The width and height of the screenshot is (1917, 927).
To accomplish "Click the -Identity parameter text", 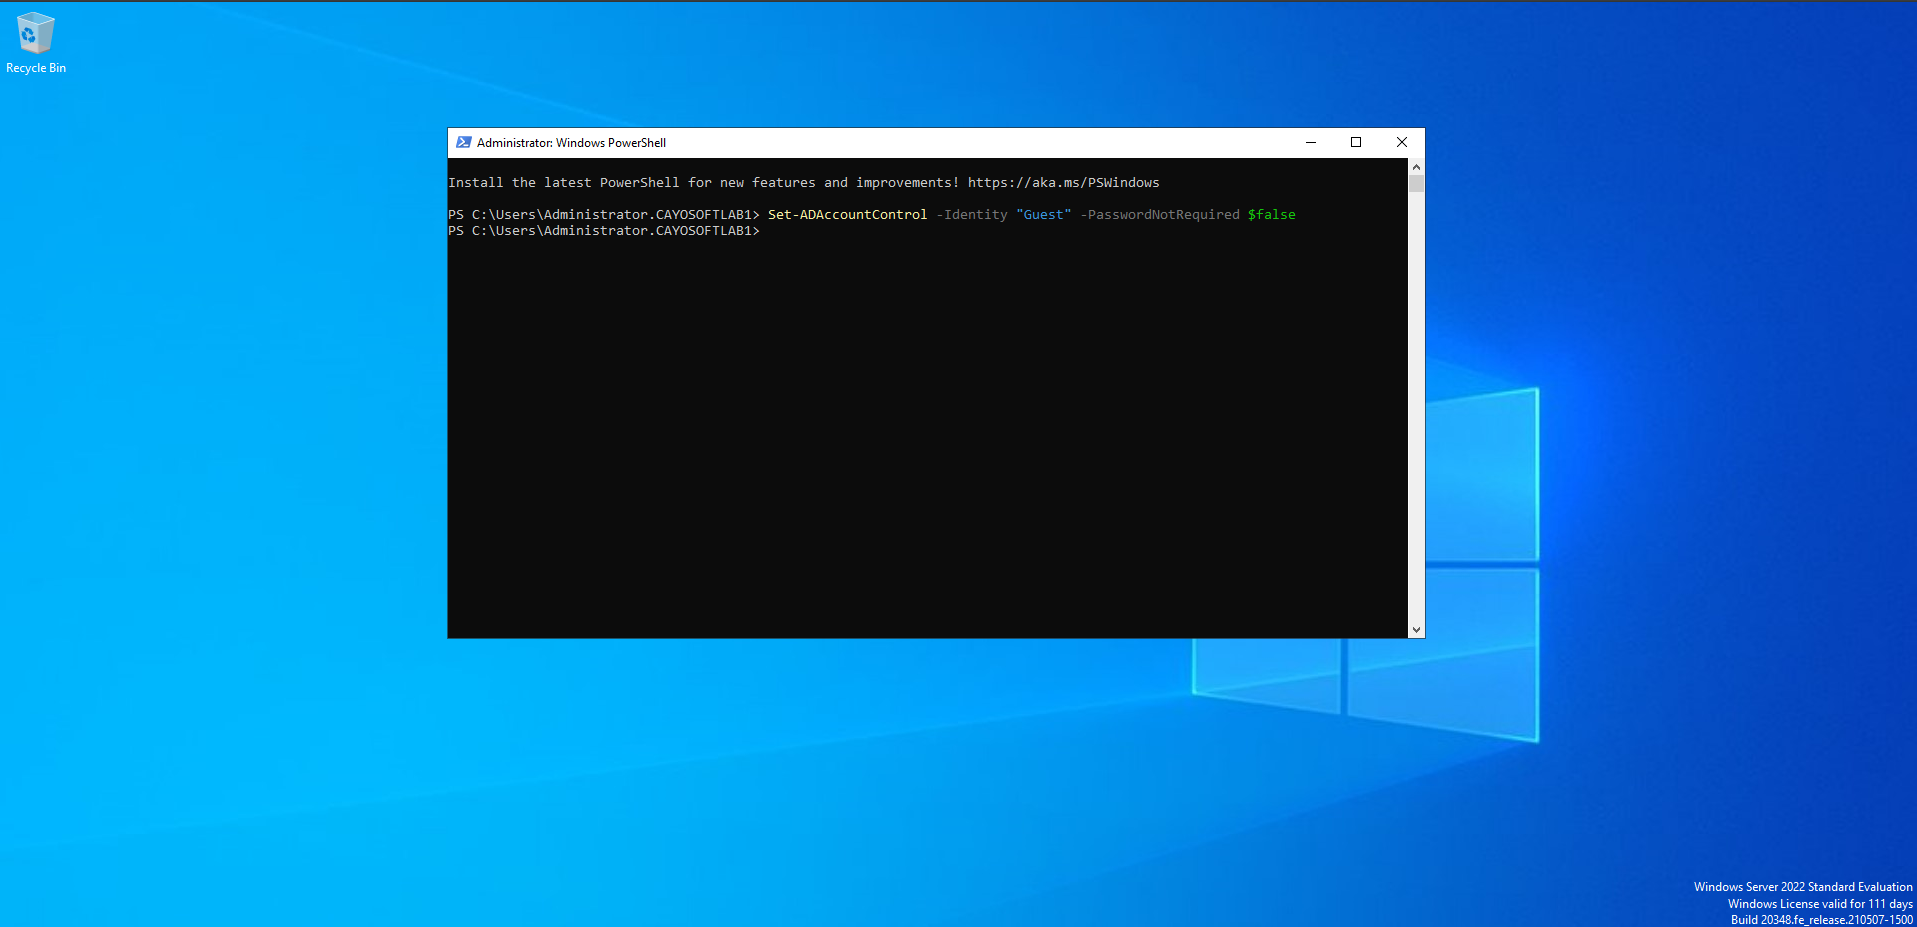I will pos(971,215).
